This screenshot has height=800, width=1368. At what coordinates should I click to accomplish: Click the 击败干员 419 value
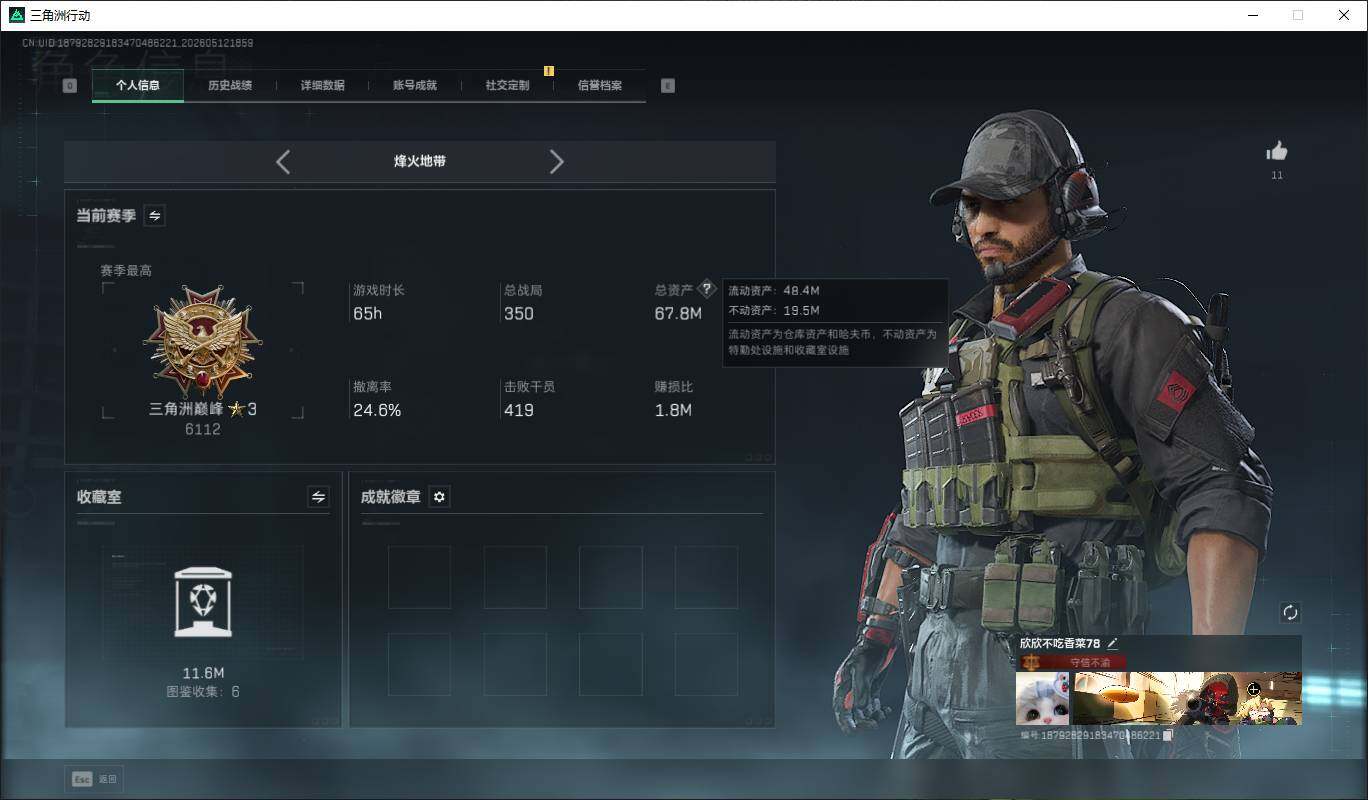pos(519,410)
